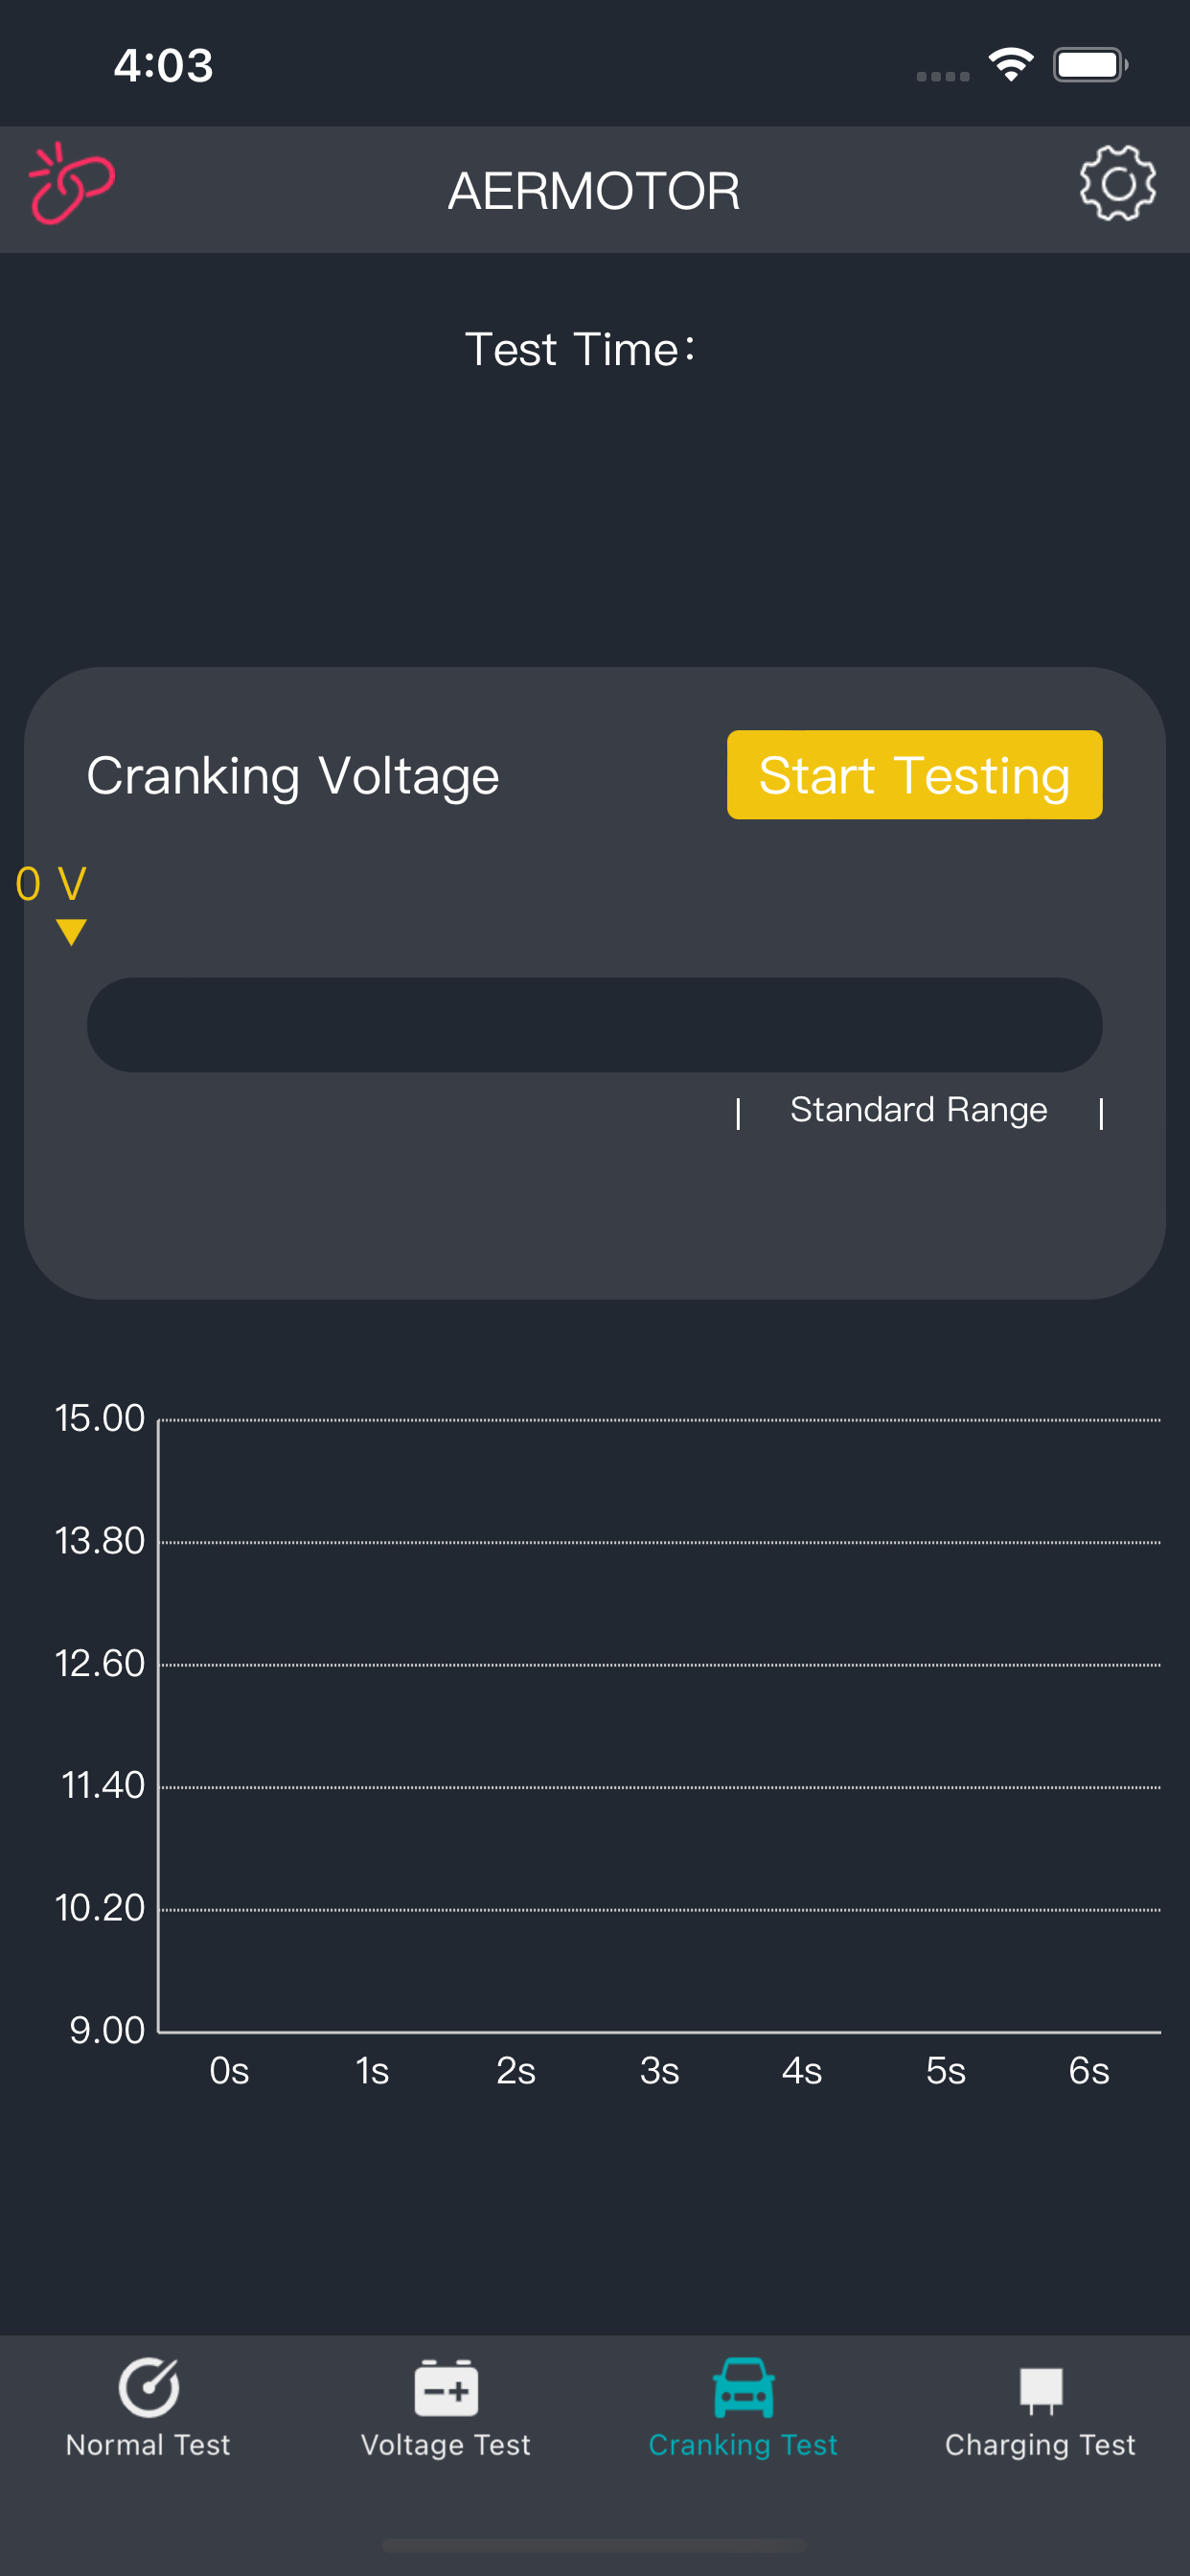
Task: Click the cranking voltage gauge bar
Action: click(594, 1025)
